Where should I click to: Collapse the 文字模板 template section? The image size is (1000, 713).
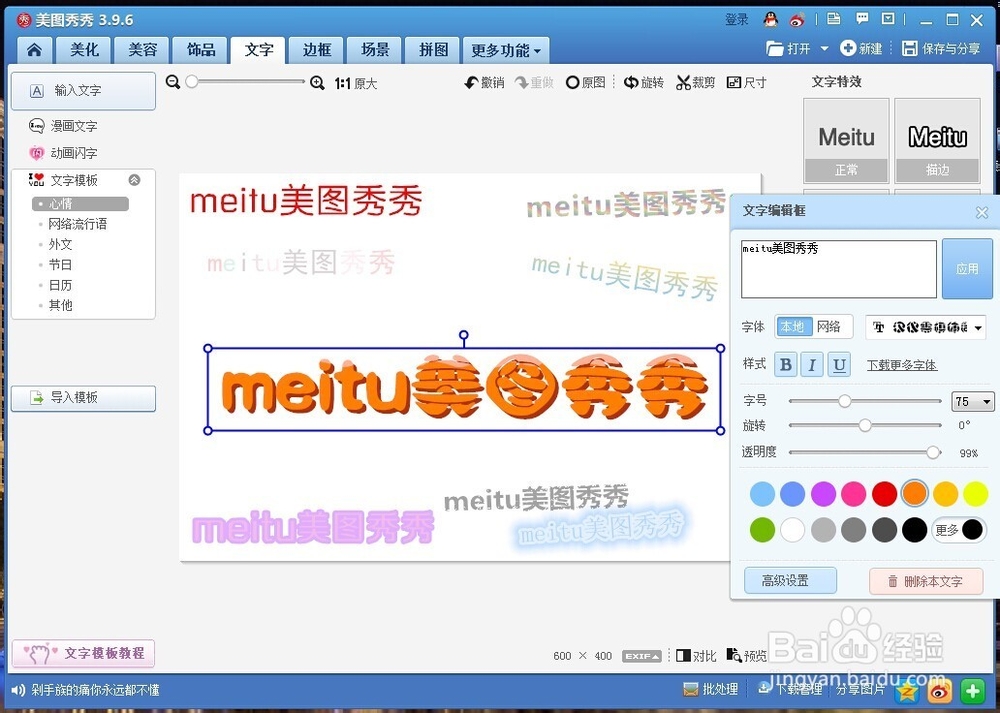pyautogui.click(x=133, y=180)
